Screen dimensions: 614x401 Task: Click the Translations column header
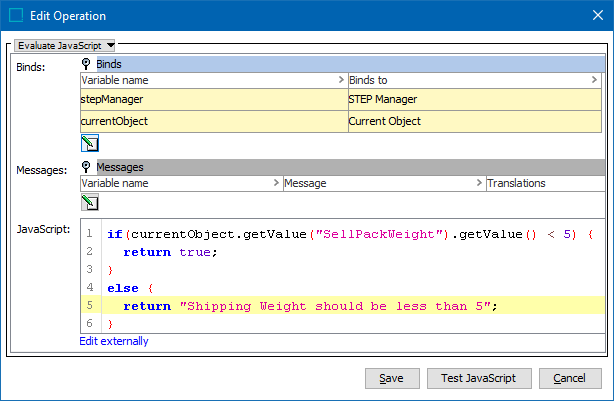[544, 184]
